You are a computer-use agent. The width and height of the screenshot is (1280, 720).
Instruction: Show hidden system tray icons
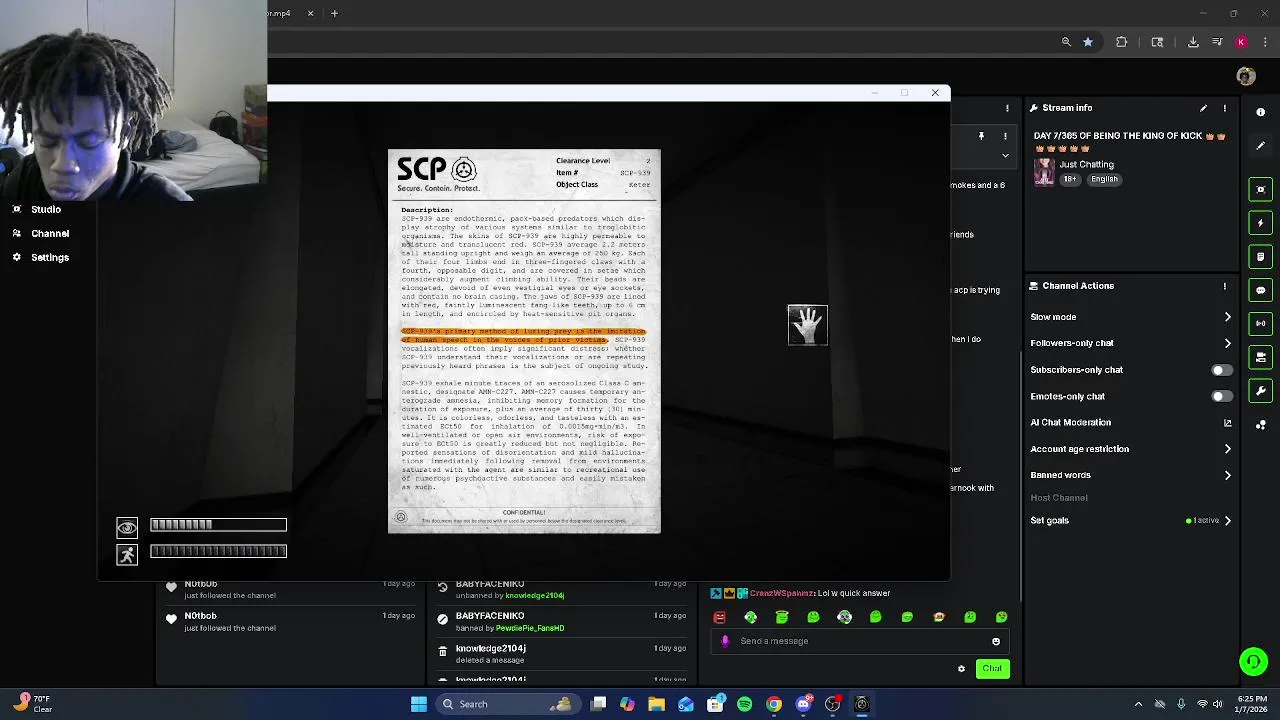pyautogui.click(x=1138, y=704)
